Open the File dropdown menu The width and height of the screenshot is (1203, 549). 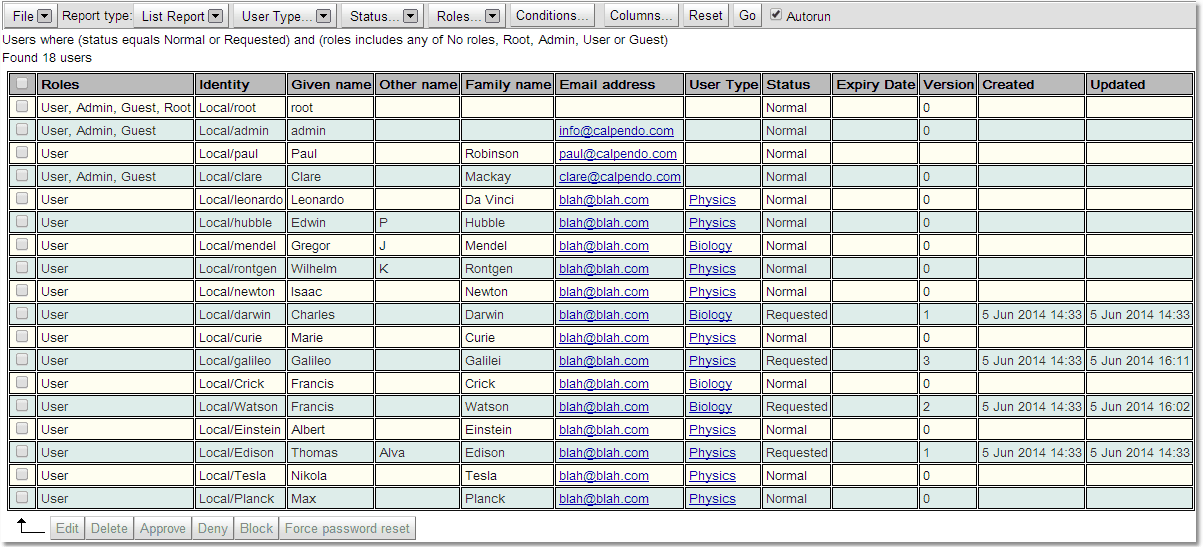[x=31, y=16]
